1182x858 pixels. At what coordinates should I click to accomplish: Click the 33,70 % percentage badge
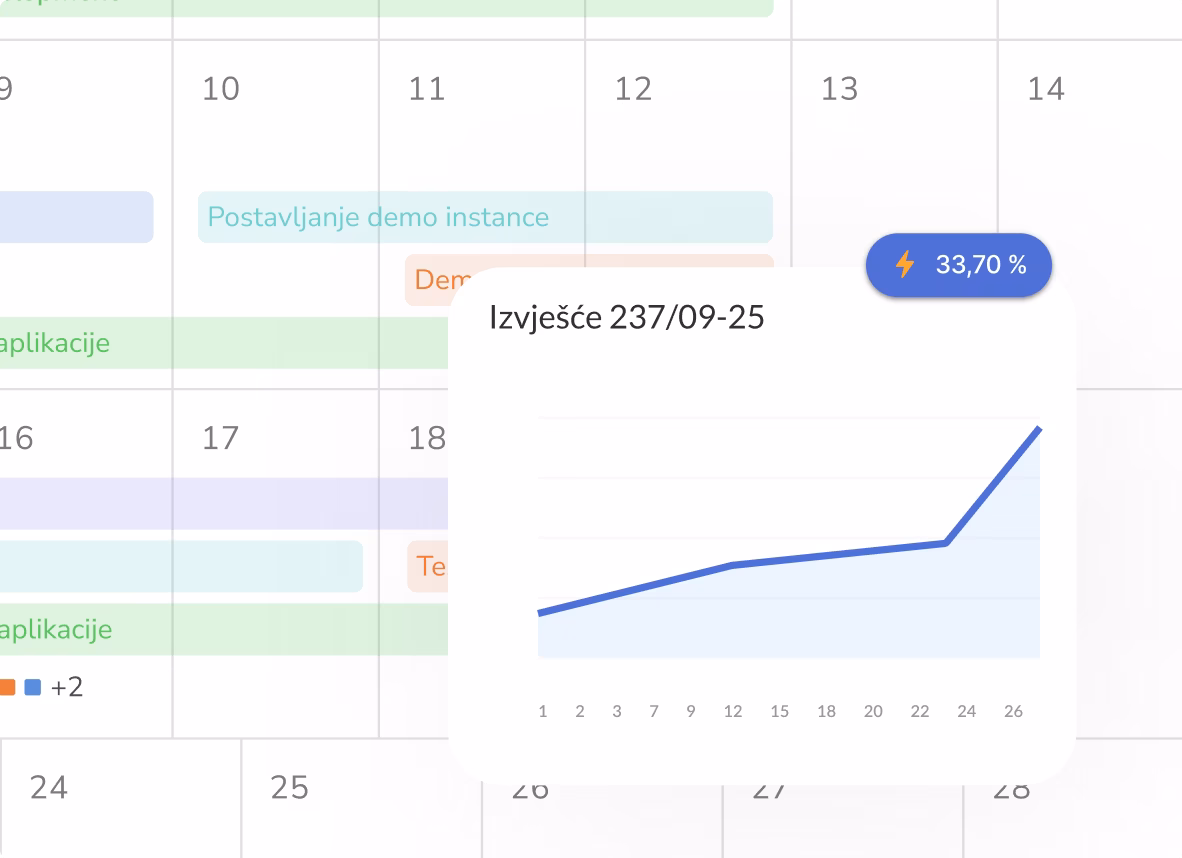coord(959,265)
